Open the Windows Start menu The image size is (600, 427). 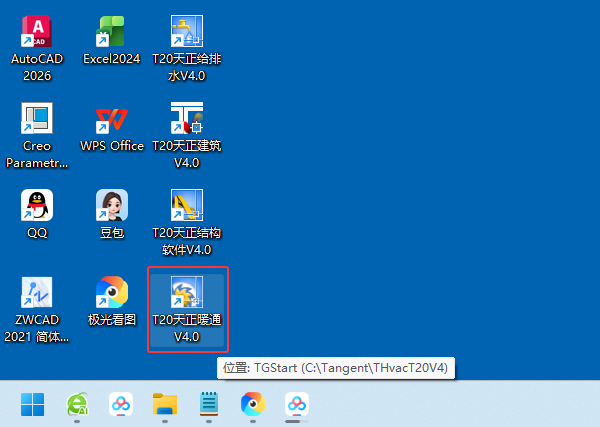coord(33,404)
